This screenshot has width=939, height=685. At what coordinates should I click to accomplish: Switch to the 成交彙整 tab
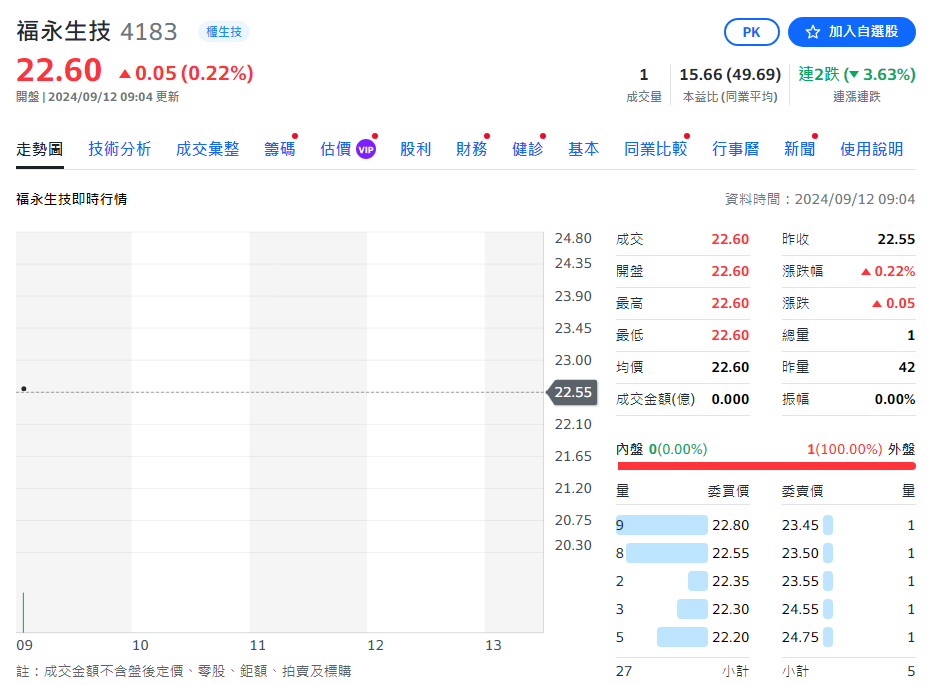[208, 149]
